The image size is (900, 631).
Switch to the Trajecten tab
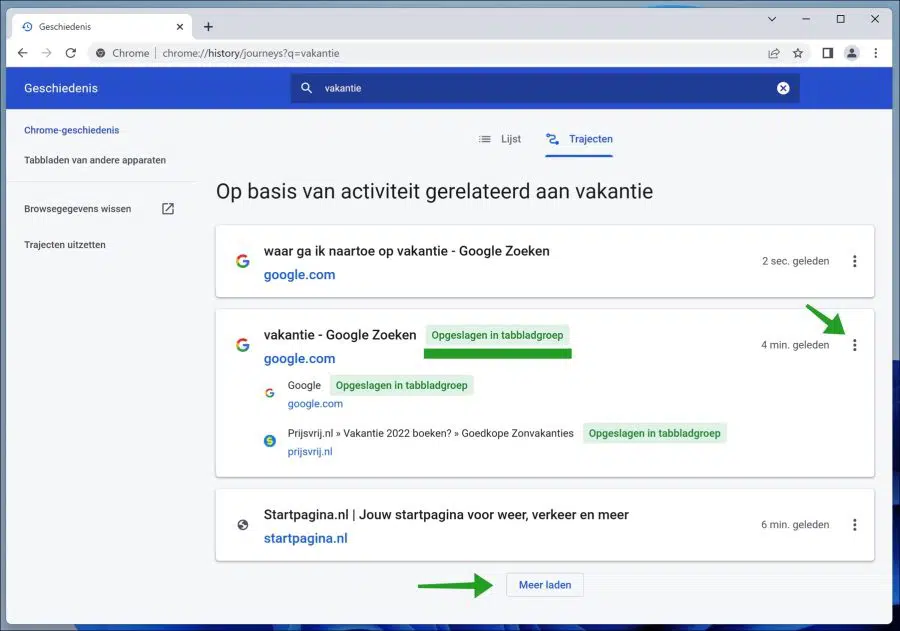point(579,139)
